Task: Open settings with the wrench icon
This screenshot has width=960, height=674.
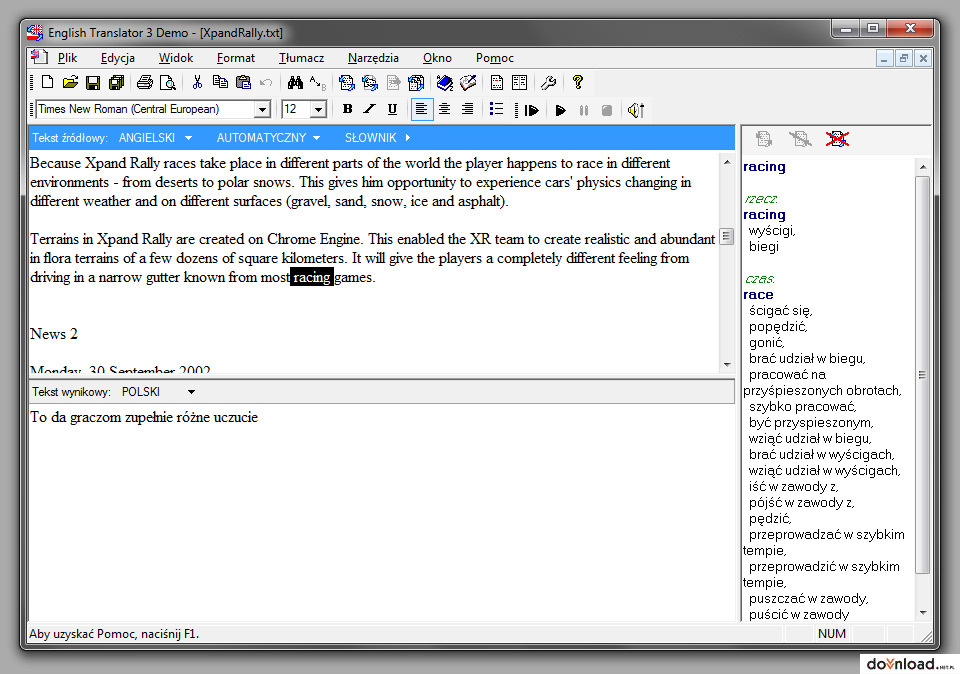Action: tap(549, 82)
